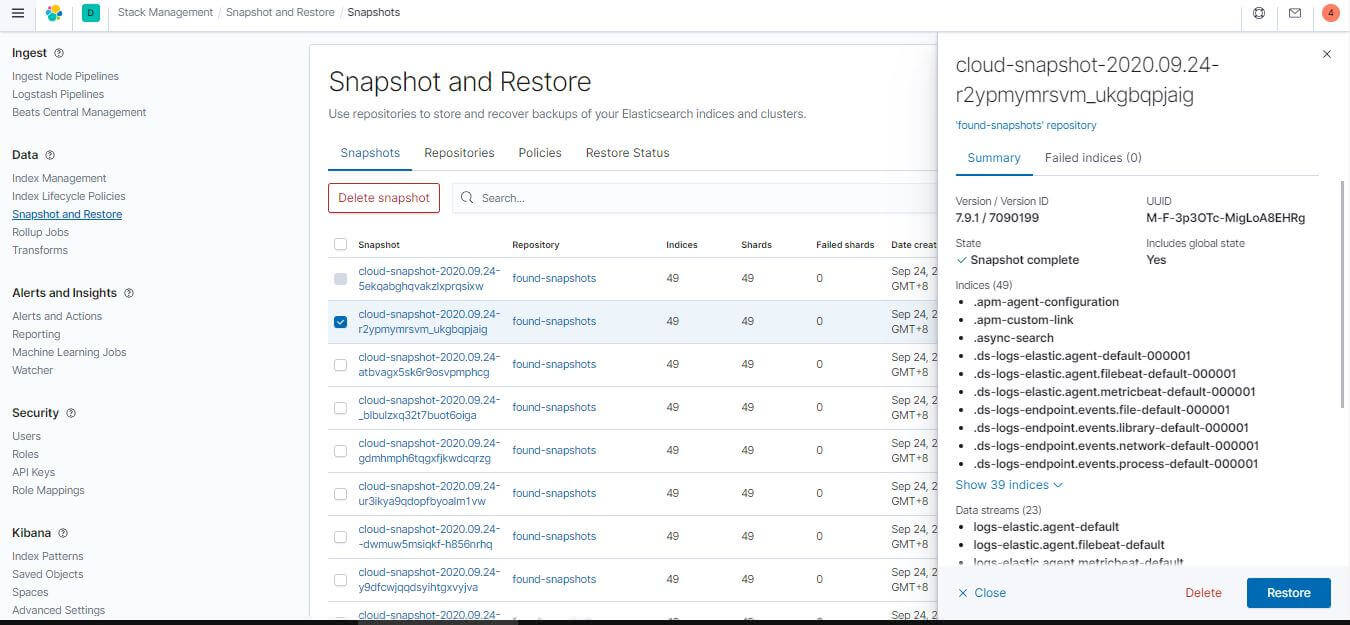Image resolution: width=1350 pixels, height=625 pixels.
Task: Click help icon beside Ingest heading
Action: coord(59,53)
